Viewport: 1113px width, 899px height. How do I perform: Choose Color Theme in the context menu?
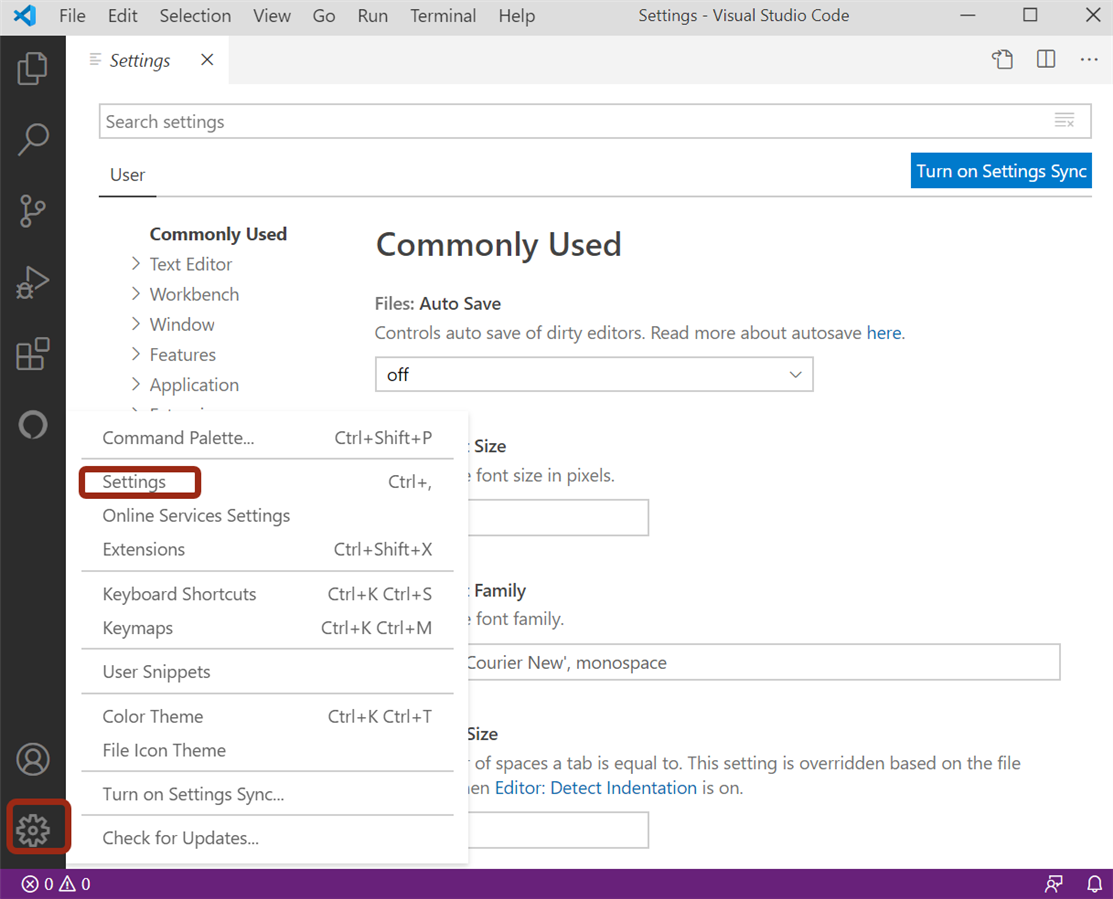(153, 717)
